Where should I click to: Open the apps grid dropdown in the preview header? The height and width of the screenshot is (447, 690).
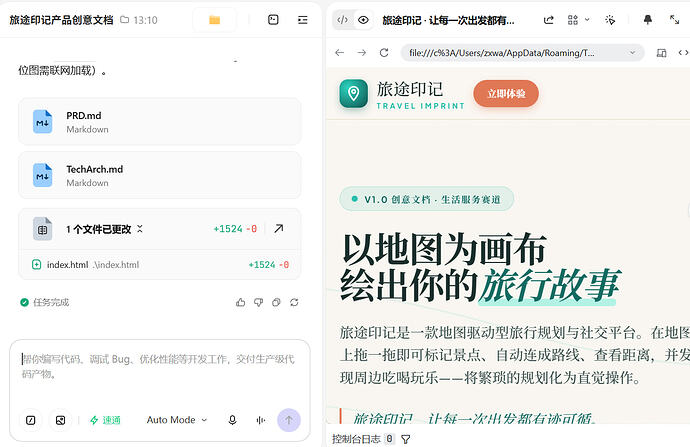click(x=578, y=20)
